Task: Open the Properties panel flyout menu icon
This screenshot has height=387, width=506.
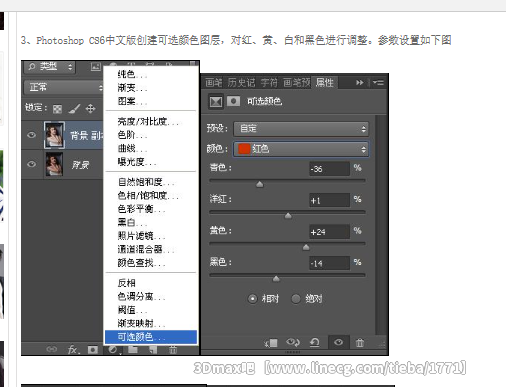Action: 378,82
